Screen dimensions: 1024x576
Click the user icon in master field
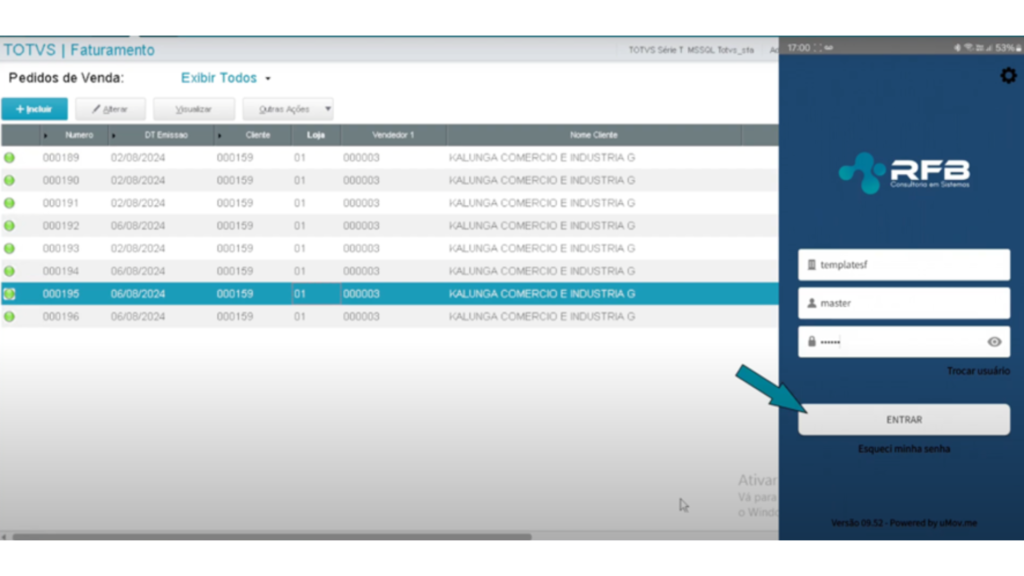(x=812, y=303)
